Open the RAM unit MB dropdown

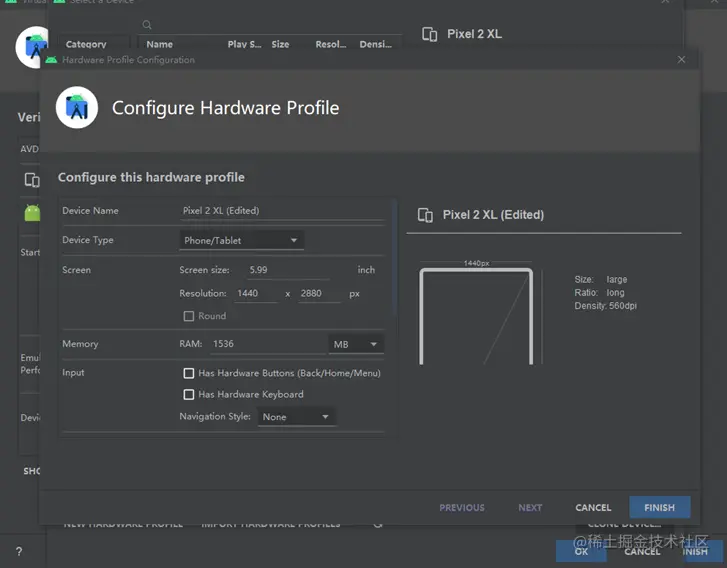click(356, 344)
